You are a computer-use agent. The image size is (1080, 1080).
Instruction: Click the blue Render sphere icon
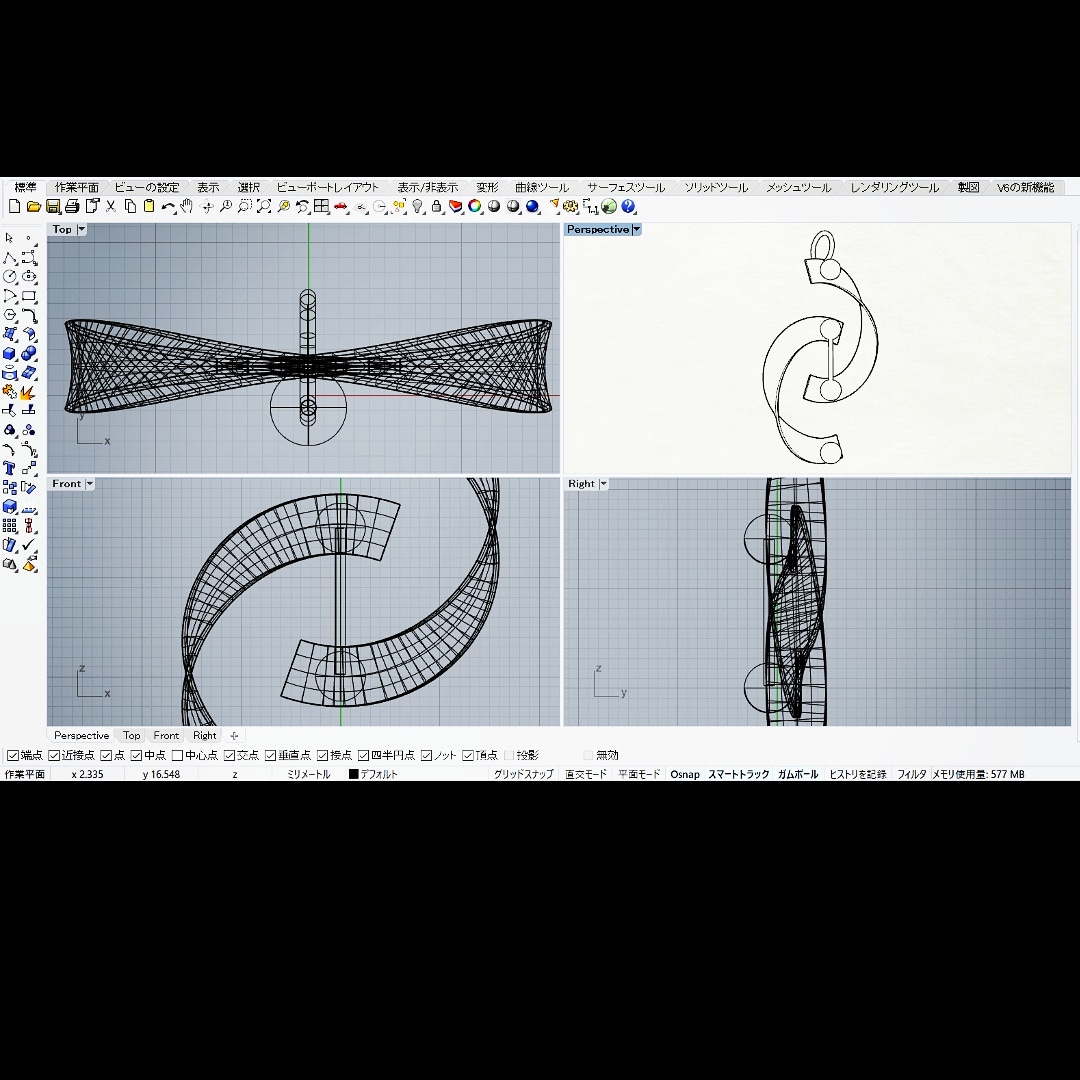pos(532,207)
